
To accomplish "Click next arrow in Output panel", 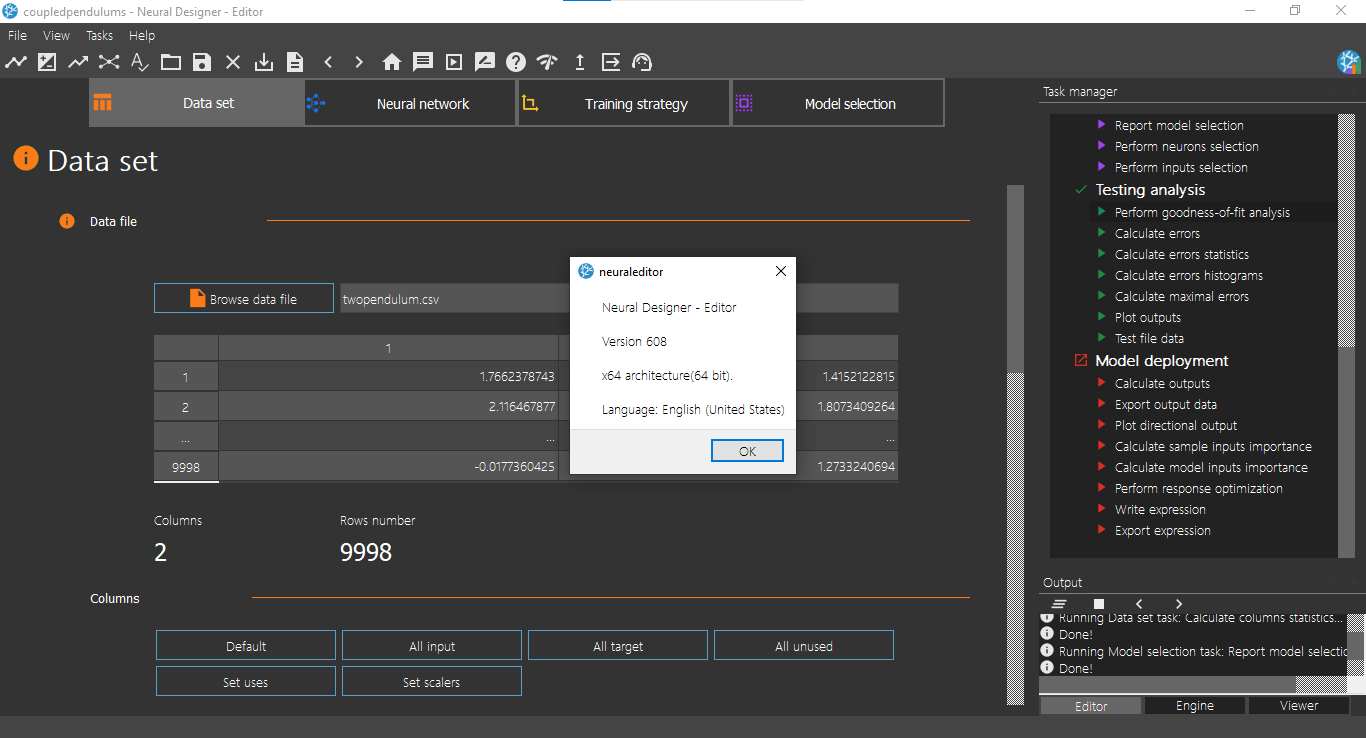I will click(1179, 604).
